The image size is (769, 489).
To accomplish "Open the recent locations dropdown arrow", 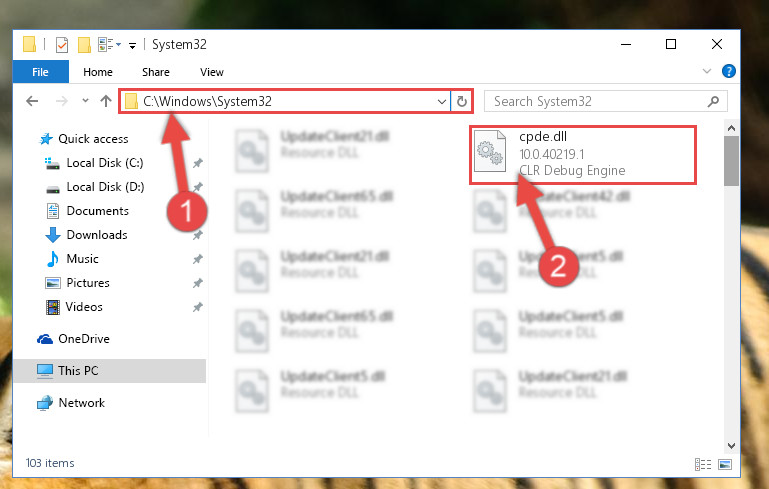I will [85, 101].
